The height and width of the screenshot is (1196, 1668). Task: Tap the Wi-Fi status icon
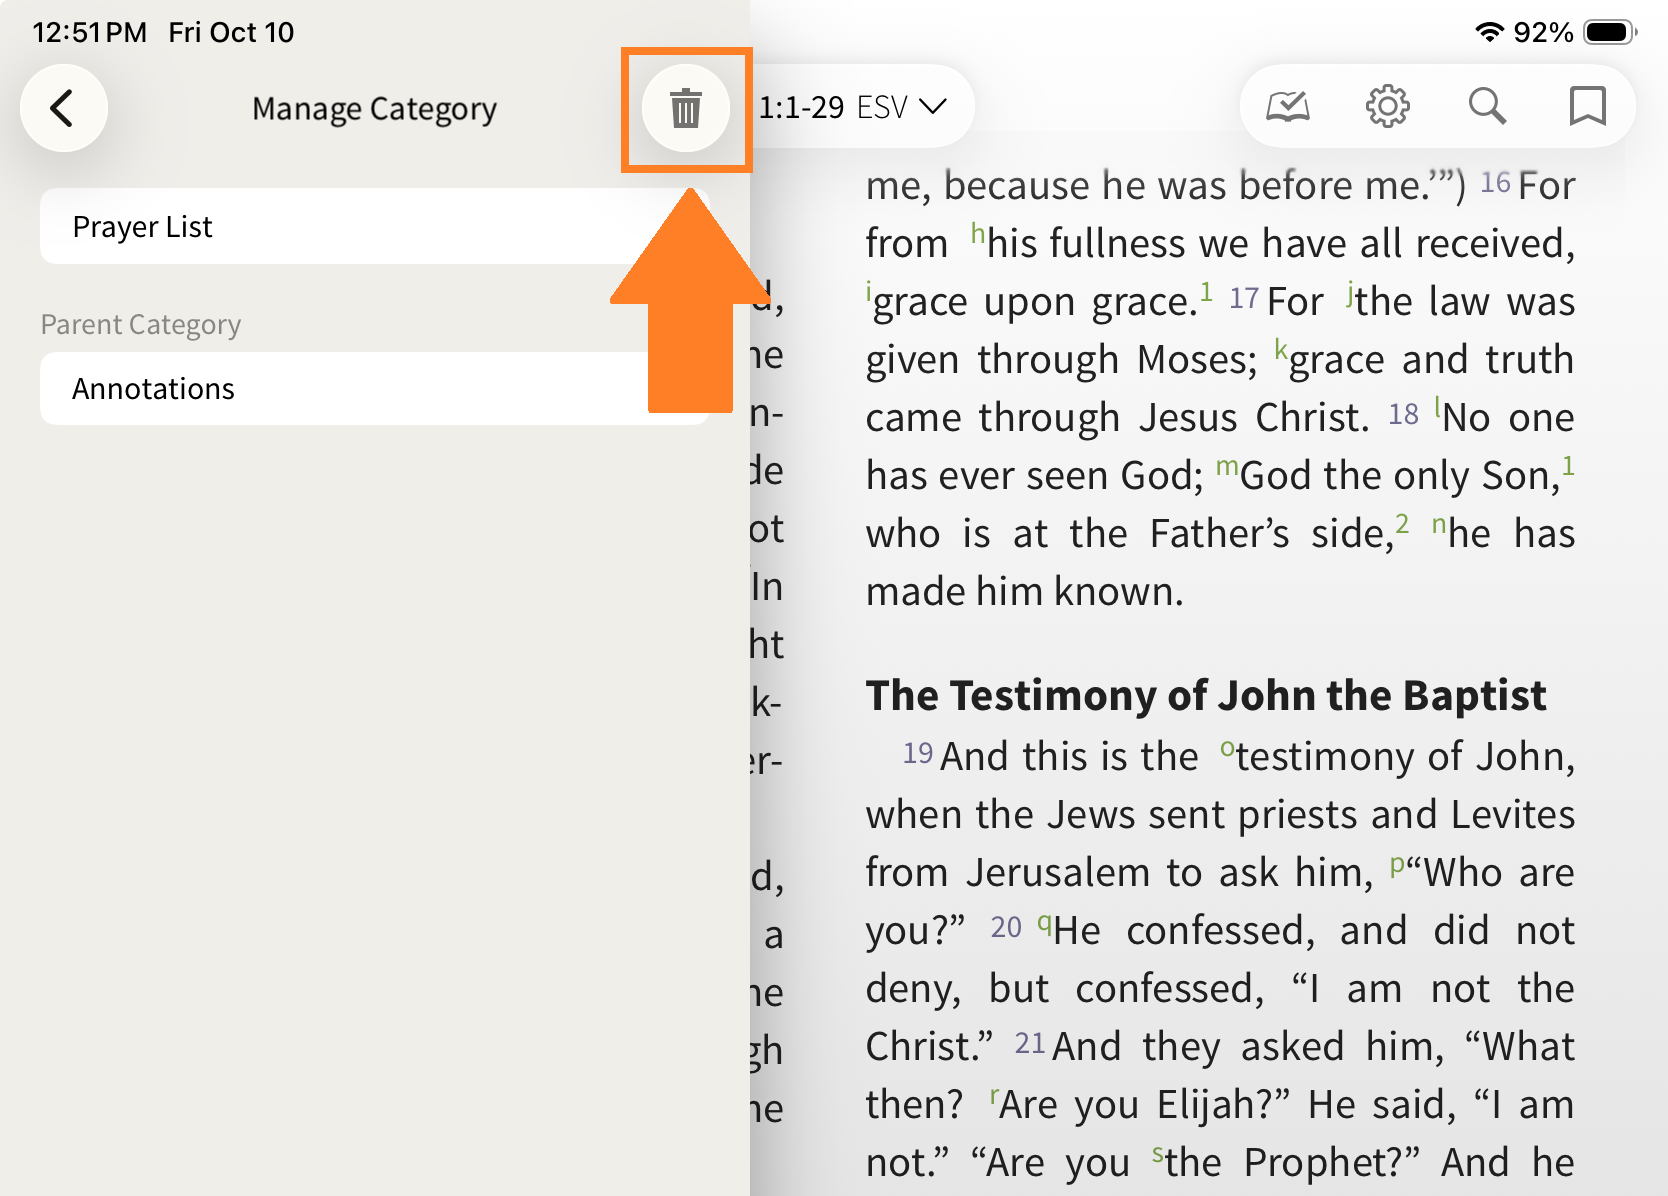[x=1489, y=32]
